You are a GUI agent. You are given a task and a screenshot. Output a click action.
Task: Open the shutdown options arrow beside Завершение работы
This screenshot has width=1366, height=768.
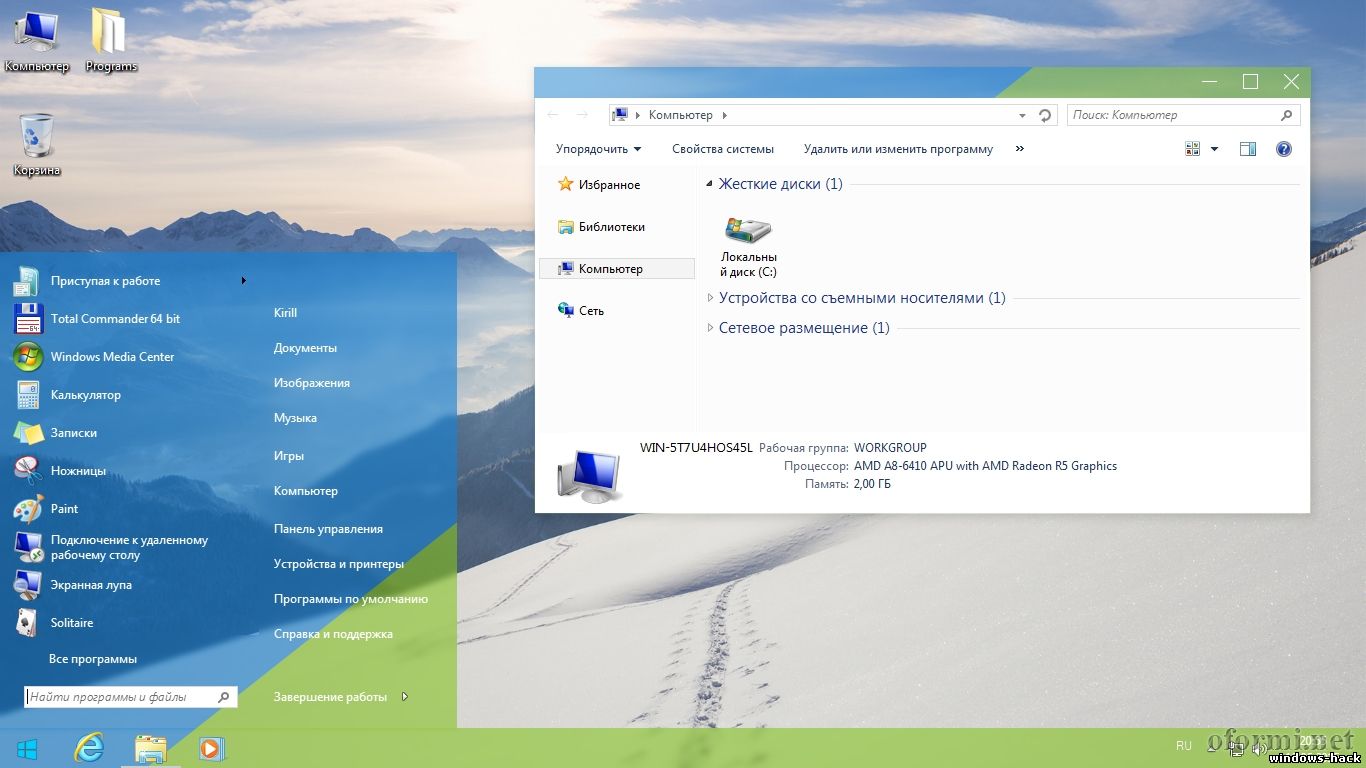click(x=404, y=697)
